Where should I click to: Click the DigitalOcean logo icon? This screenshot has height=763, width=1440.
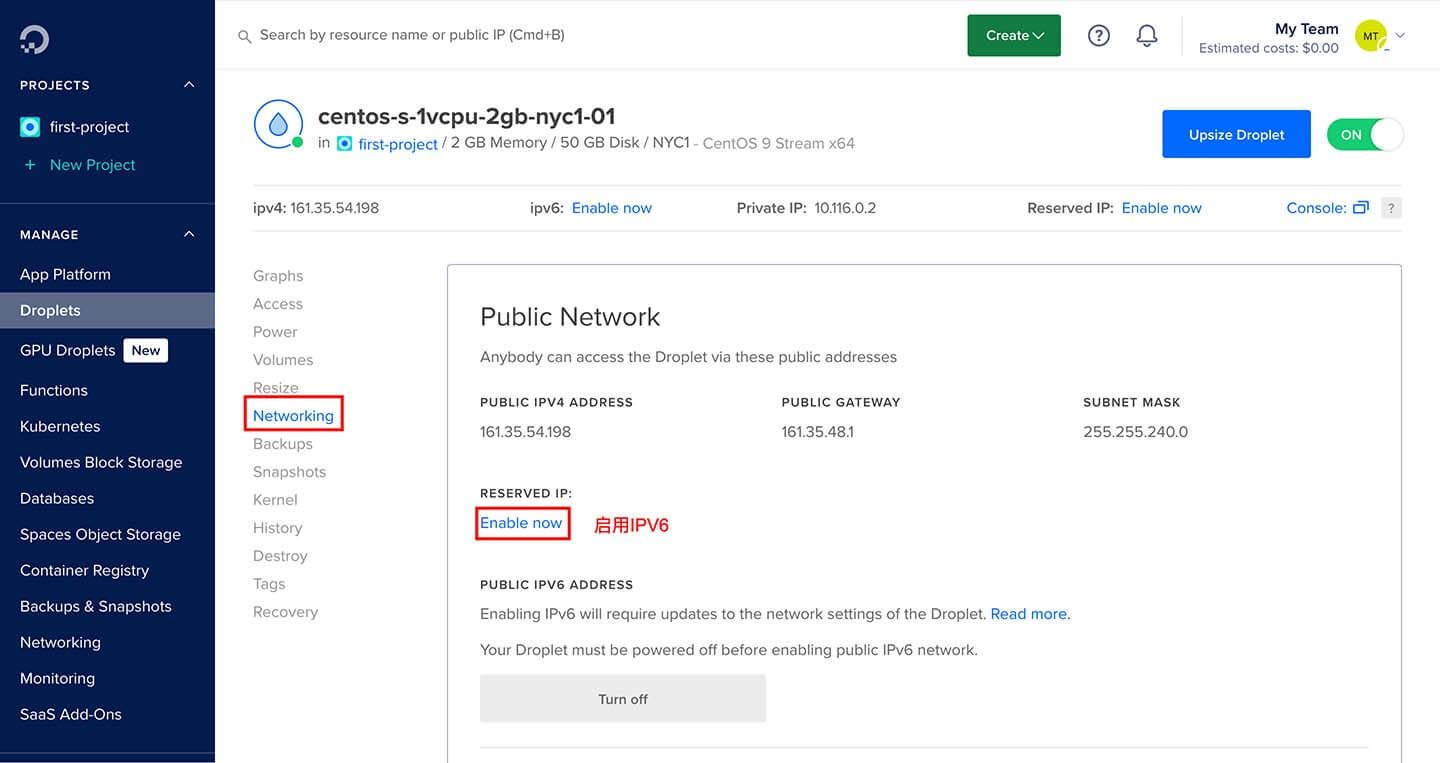pos(34,39)
